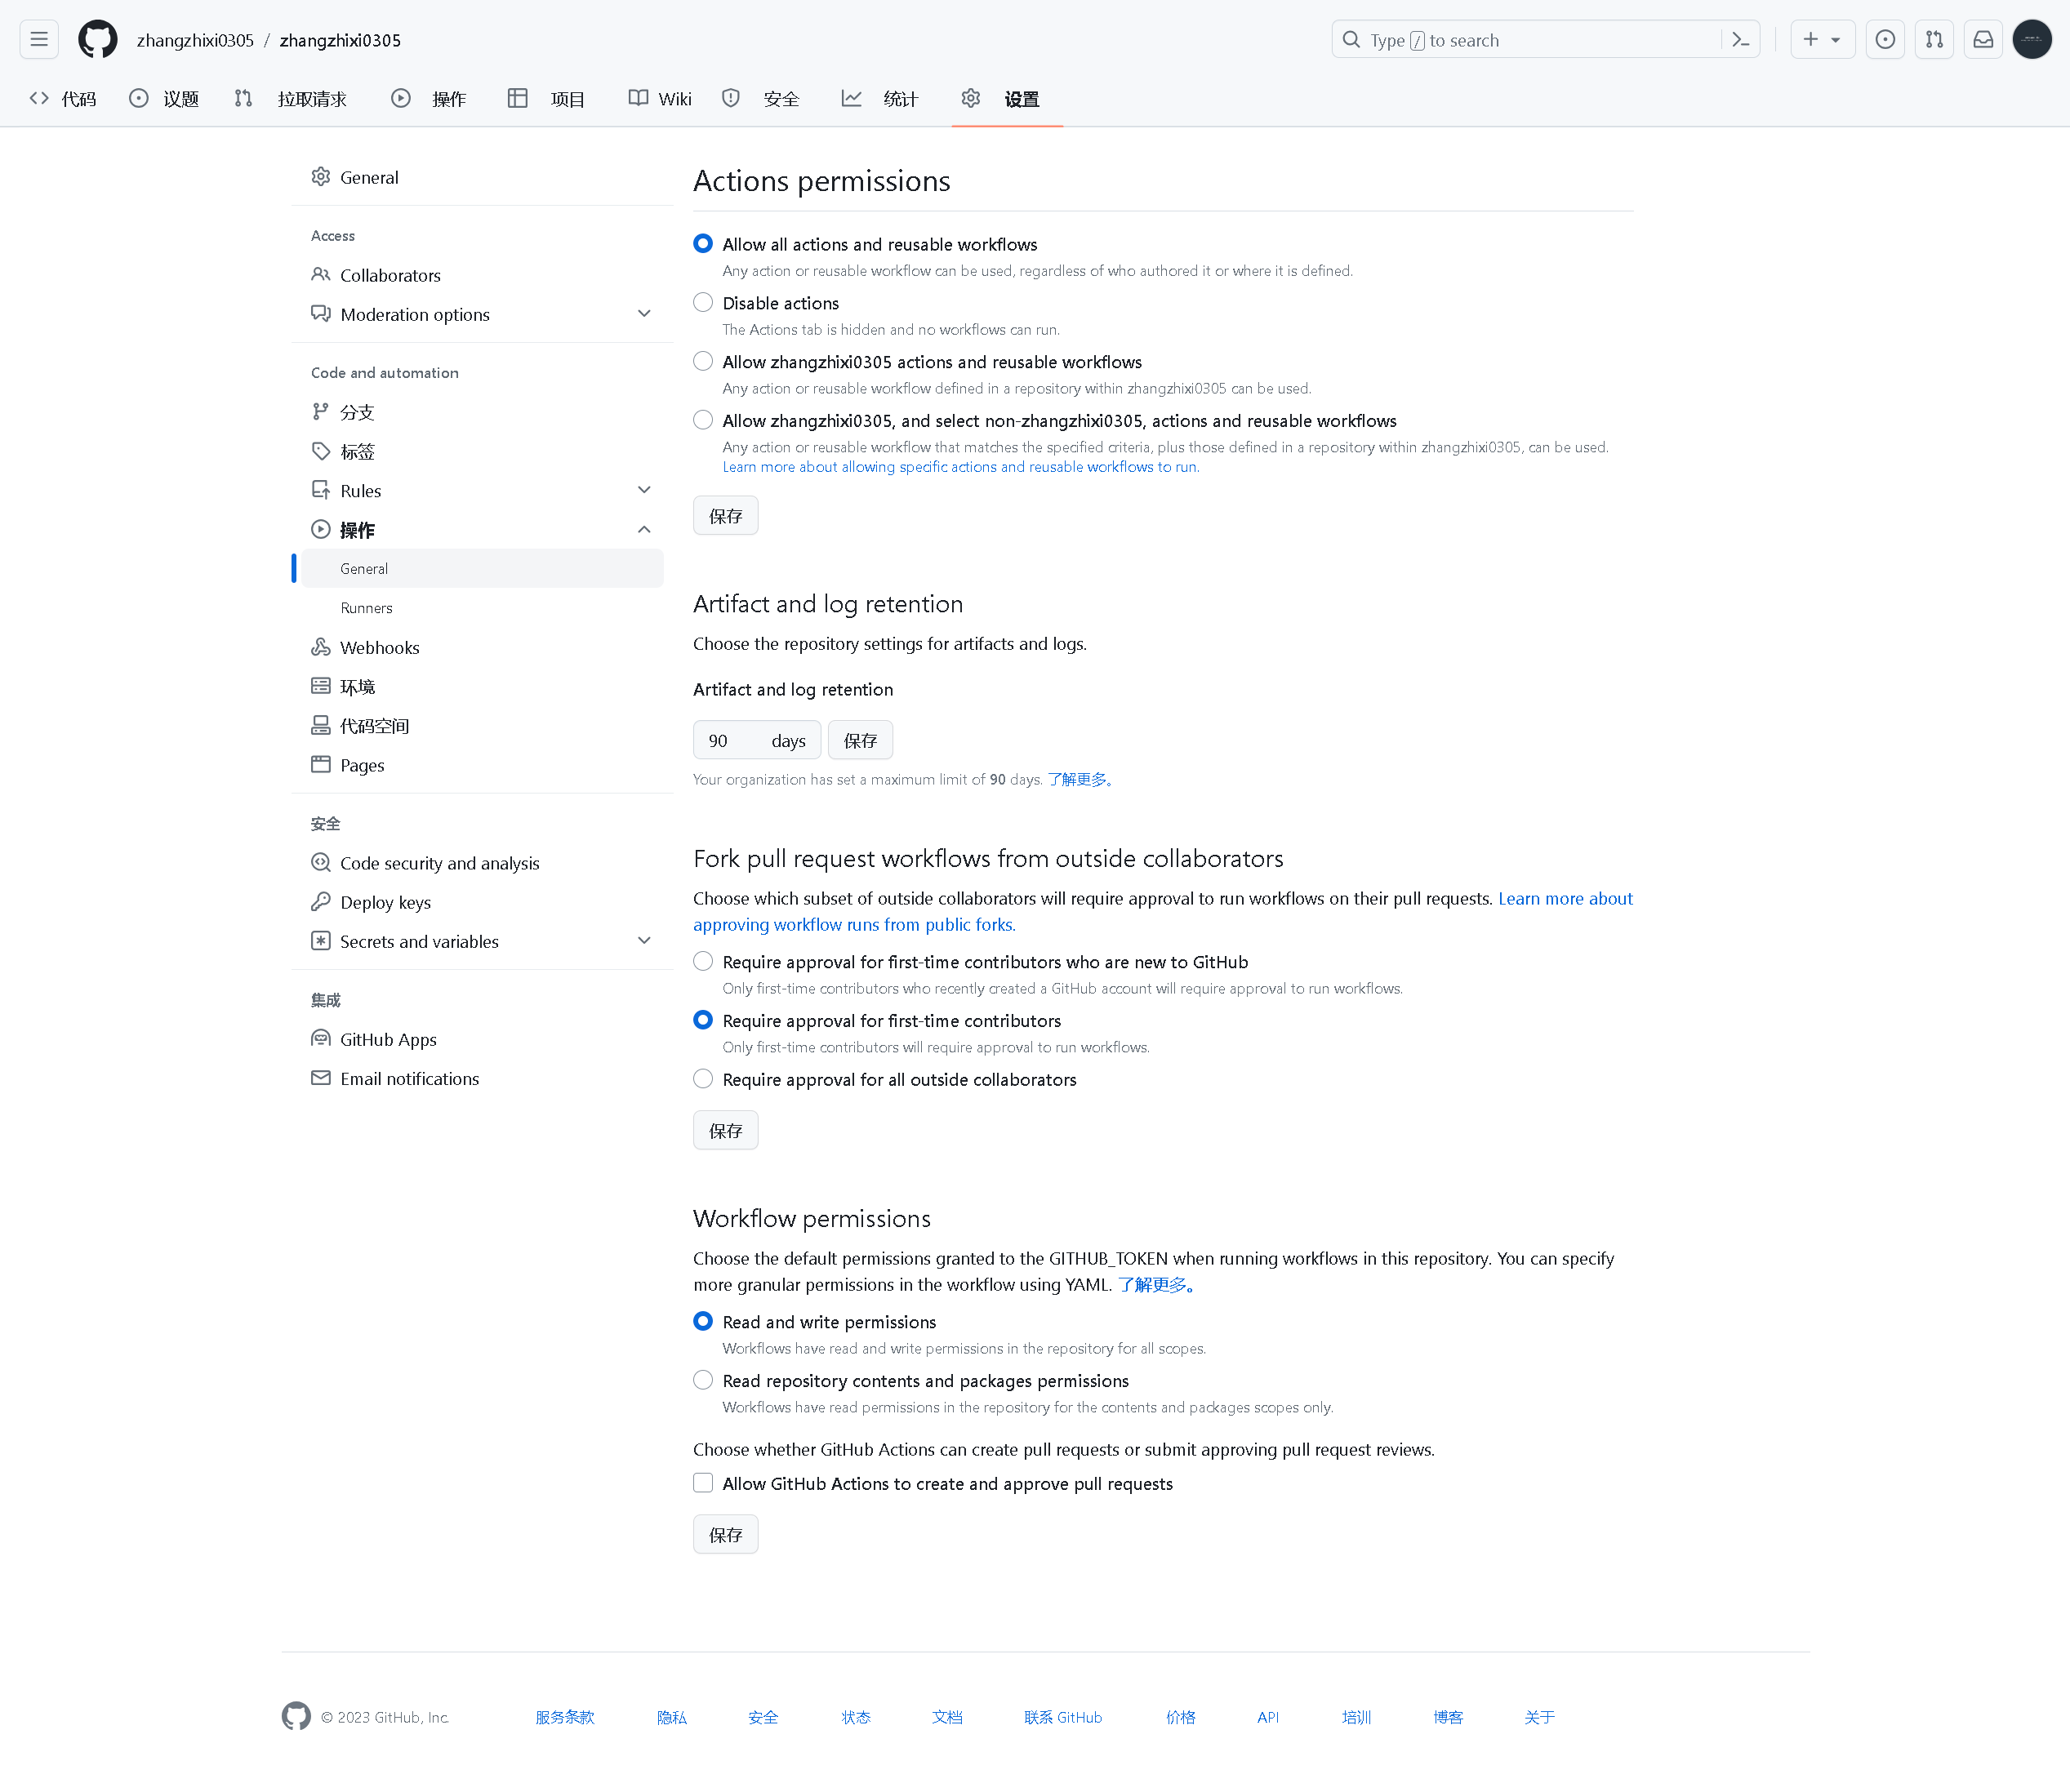2070x1792 pixels.
Task: Open the command palette icon
Action: [1740, 40]
